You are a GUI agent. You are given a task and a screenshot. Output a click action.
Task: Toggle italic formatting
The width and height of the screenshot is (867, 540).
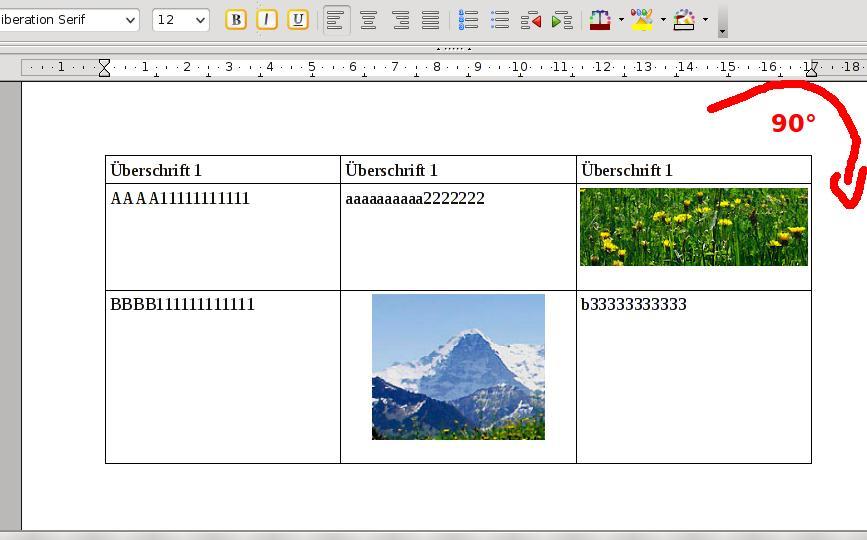(267, 20)
